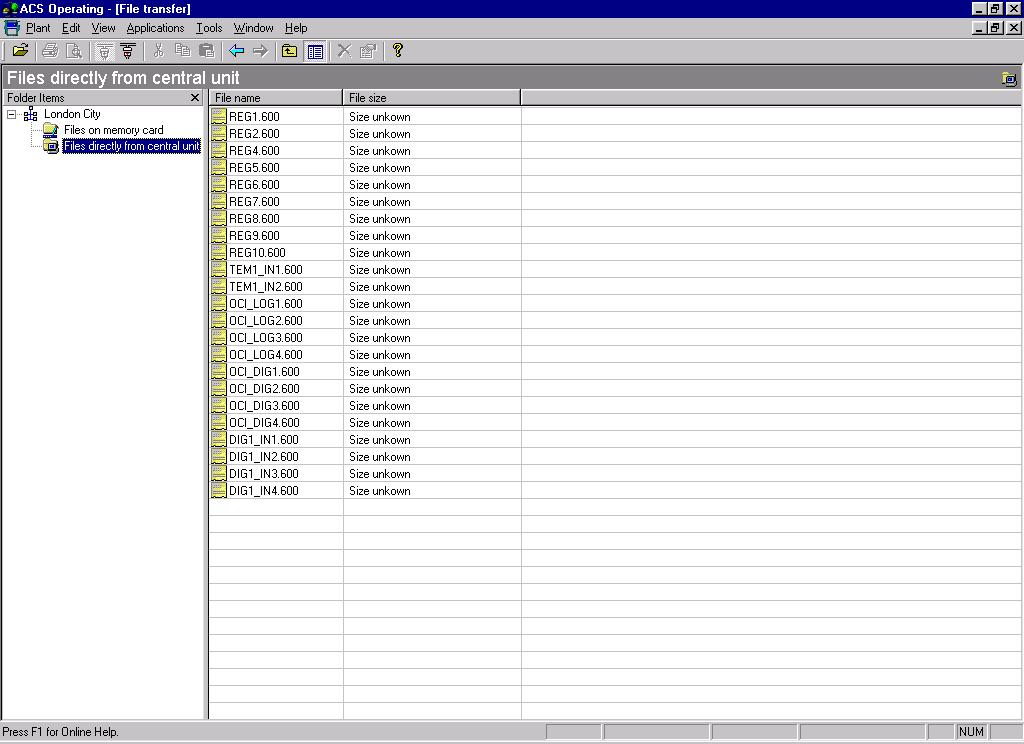Image resolution: width=1024 pixels, height=744 pixels.
Task: Open the View menu
Action: pos(103,28)
